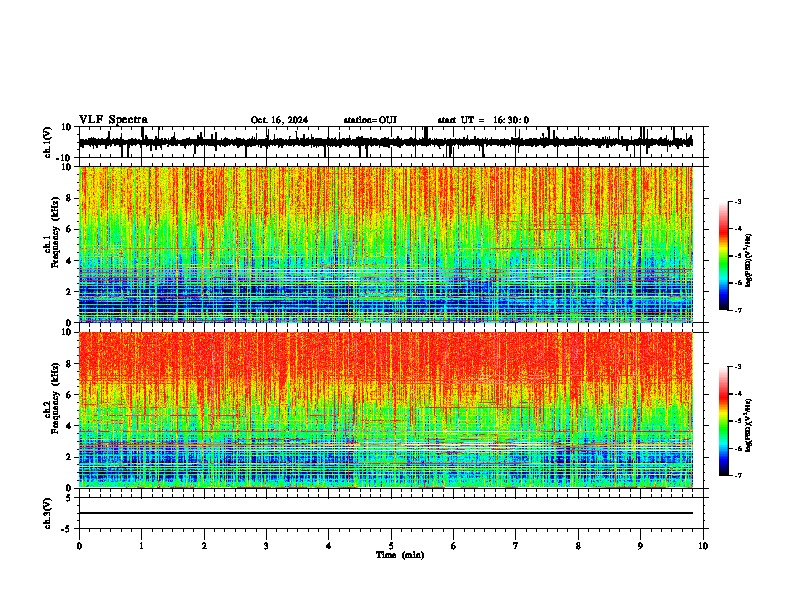The image size is (792, 612).
Task: Click time axis tick label "3"
Action: pos(266,546)
